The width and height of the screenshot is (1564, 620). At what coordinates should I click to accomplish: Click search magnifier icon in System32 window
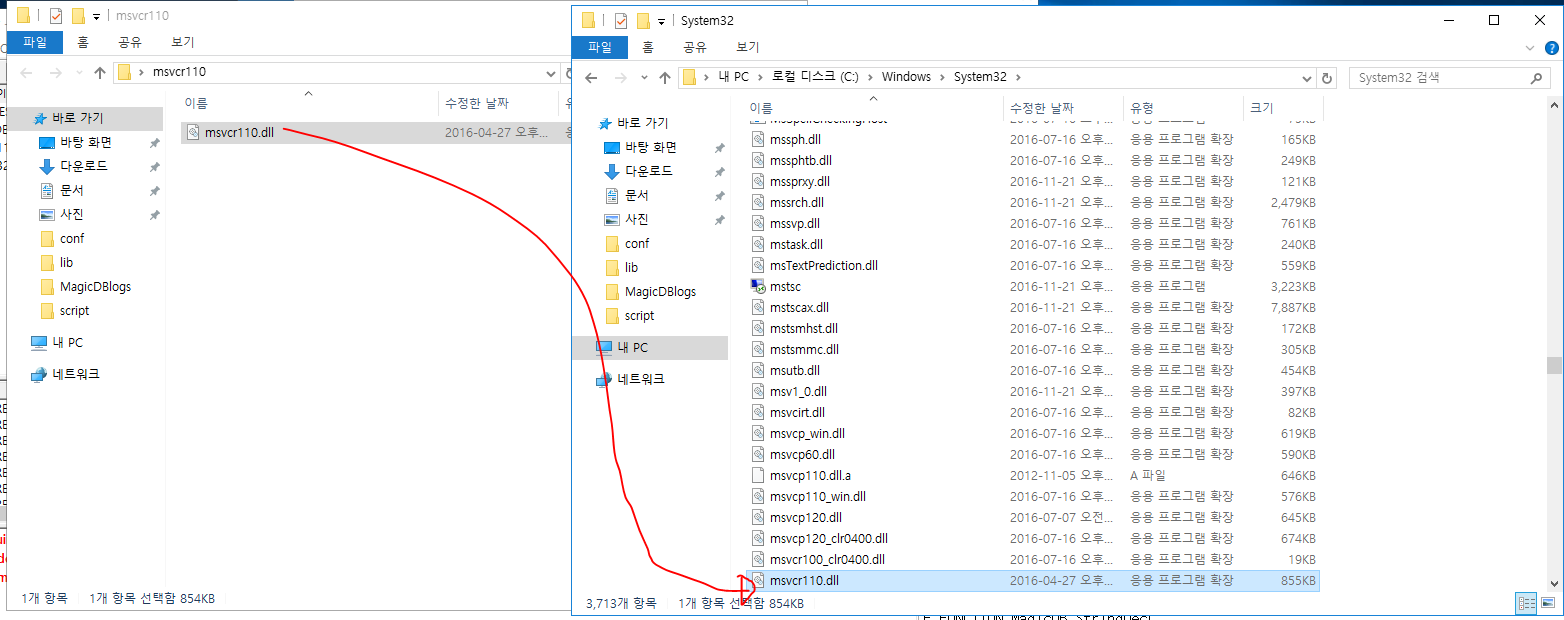click(x=1538, y=78)
